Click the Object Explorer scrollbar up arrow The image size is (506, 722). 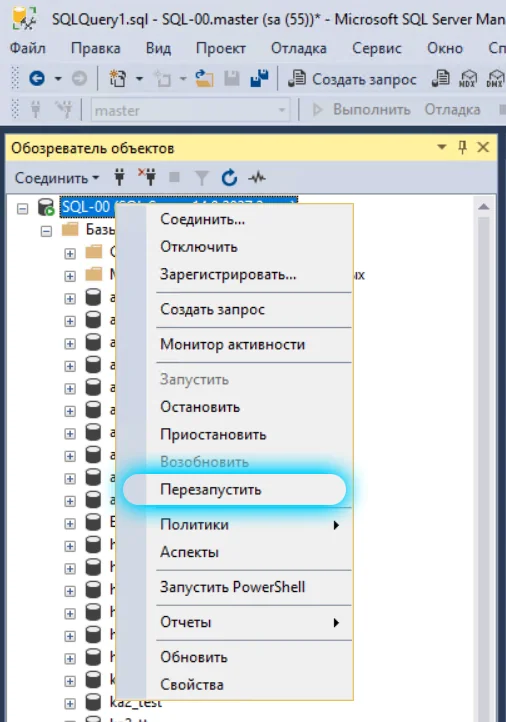[483, 207]
